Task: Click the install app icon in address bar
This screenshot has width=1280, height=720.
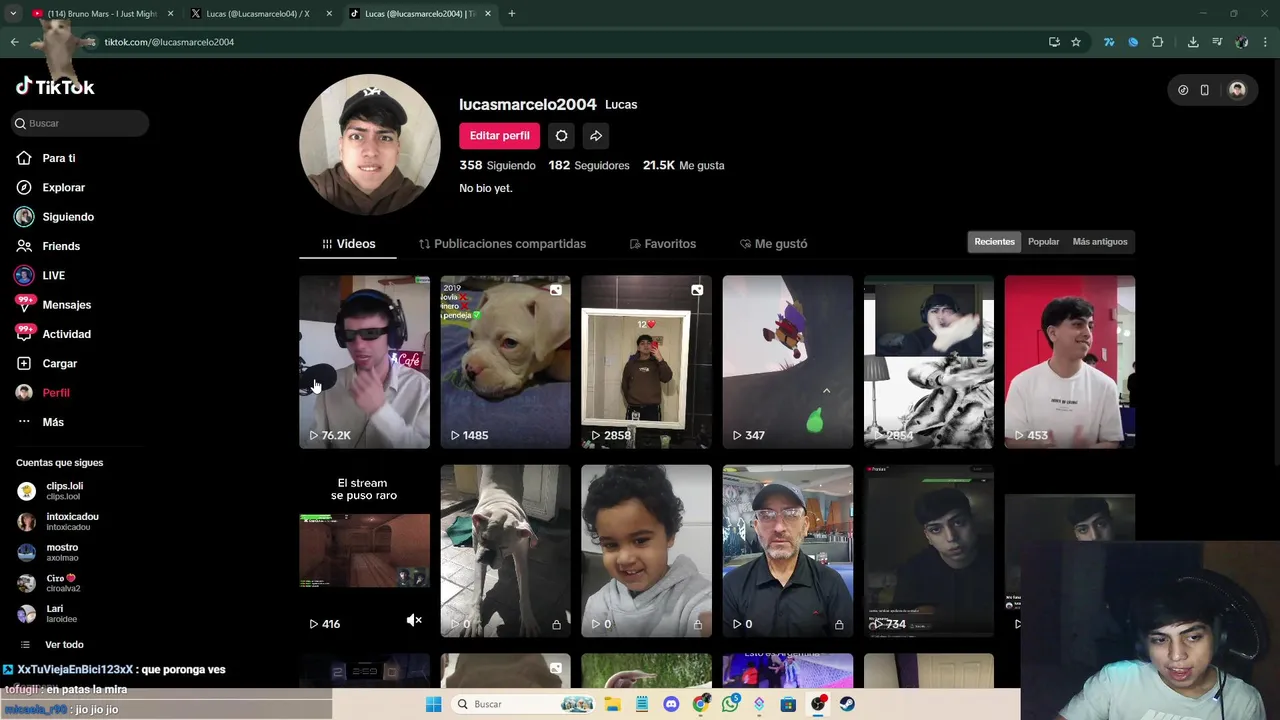Action: point(1054,42)
